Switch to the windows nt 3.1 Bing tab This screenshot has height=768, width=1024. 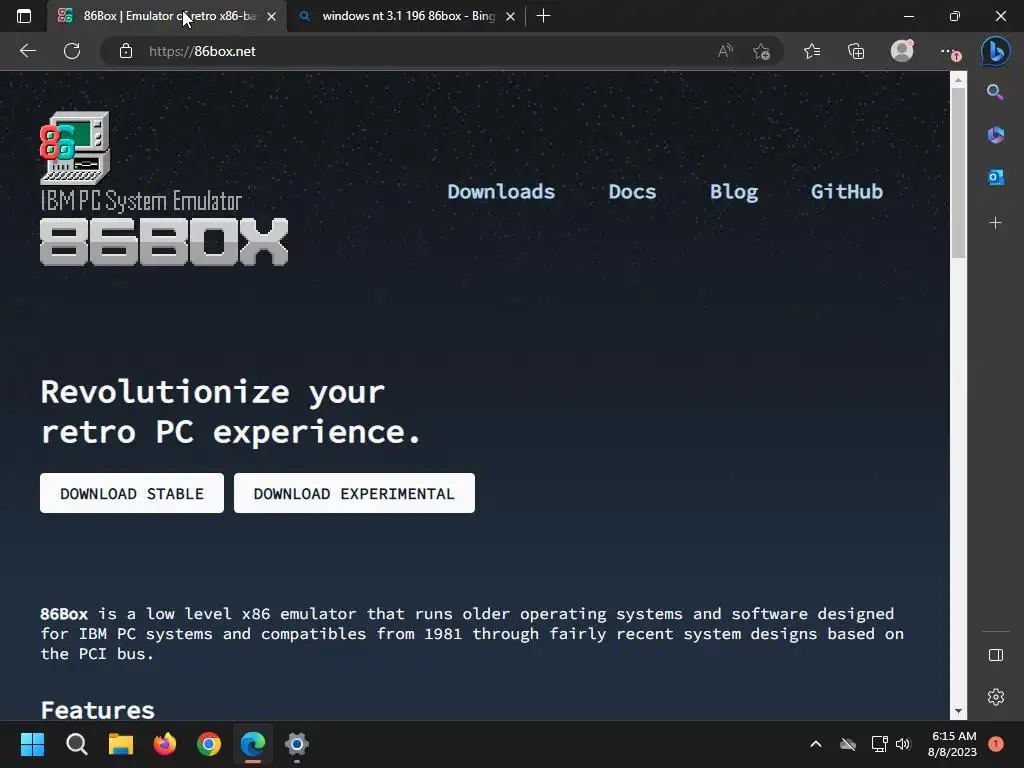coord(408,16)
